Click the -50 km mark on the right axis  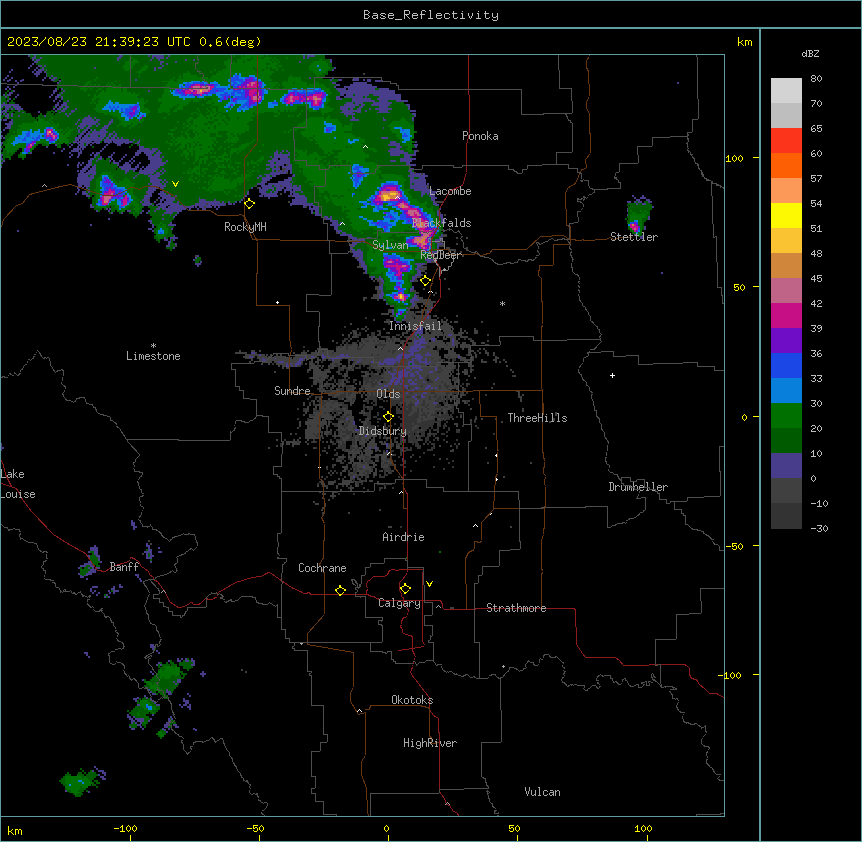pyautogui.click(x=734, y=546)
